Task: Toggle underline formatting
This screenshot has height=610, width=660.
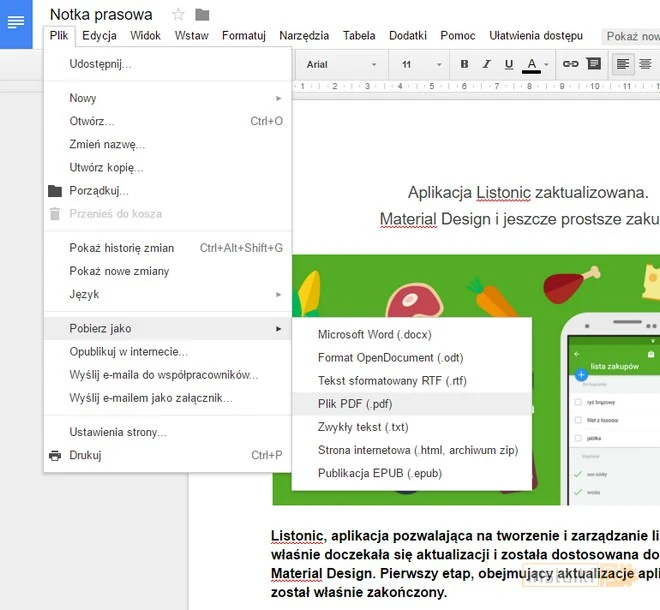Action: (x=509, y=64)
